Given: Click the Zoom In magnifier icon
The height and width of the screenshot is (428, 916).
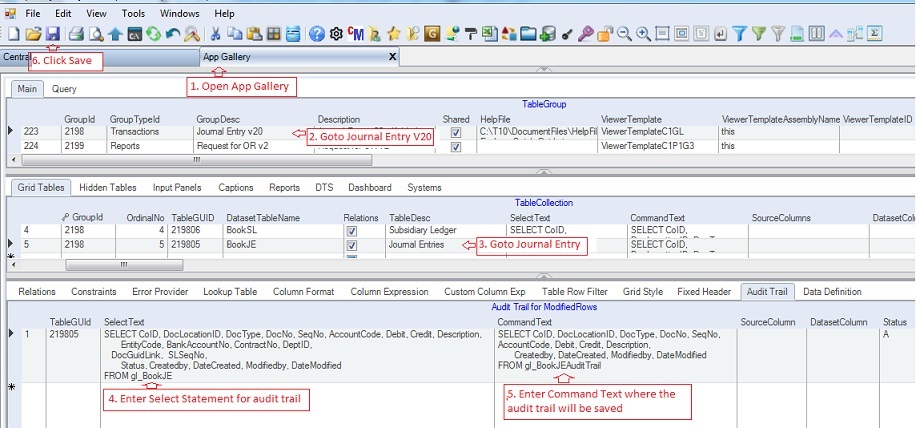Looking at the screenshot, I should (x=643, y=34).
